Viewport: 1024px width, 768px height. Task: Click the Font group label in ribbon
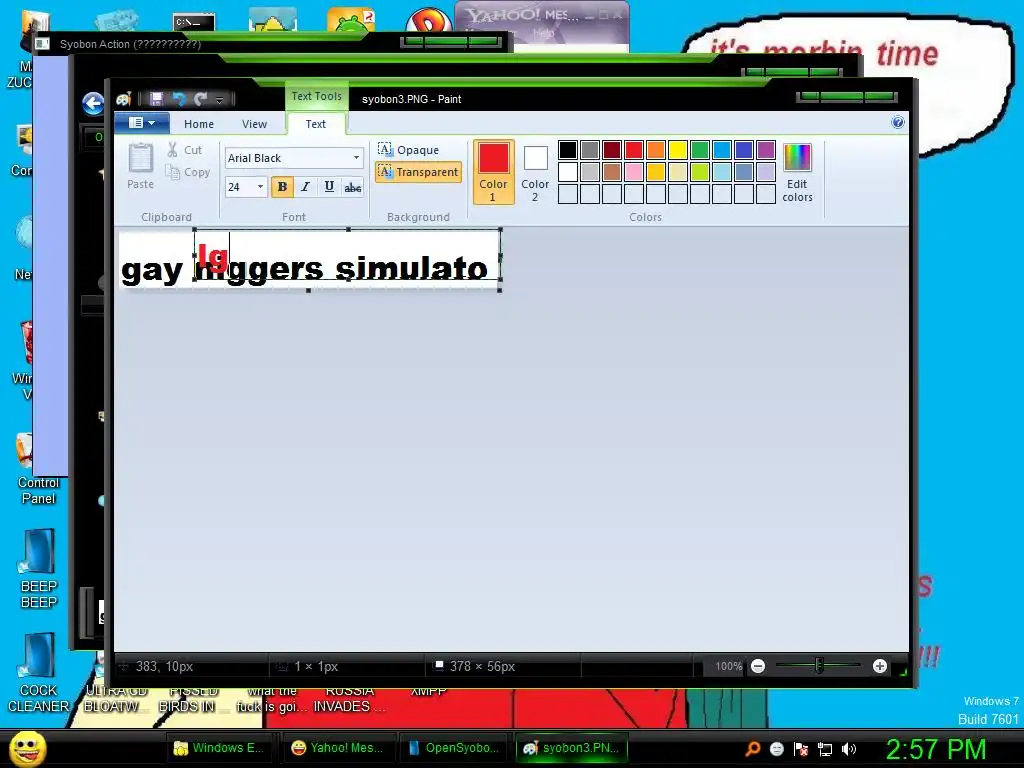click(293, 217)
